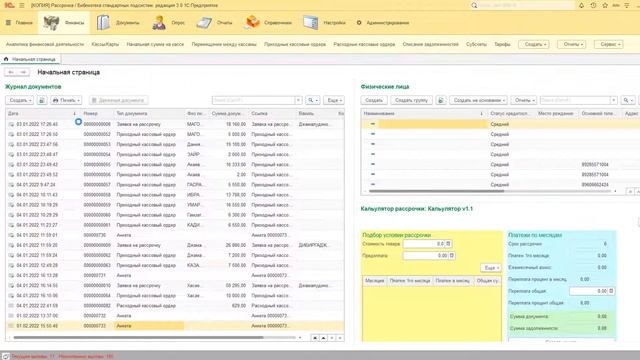640x360 pixels.
Task: Open Начальная сумма на кассе link
Action: click(x=155, y=44)
